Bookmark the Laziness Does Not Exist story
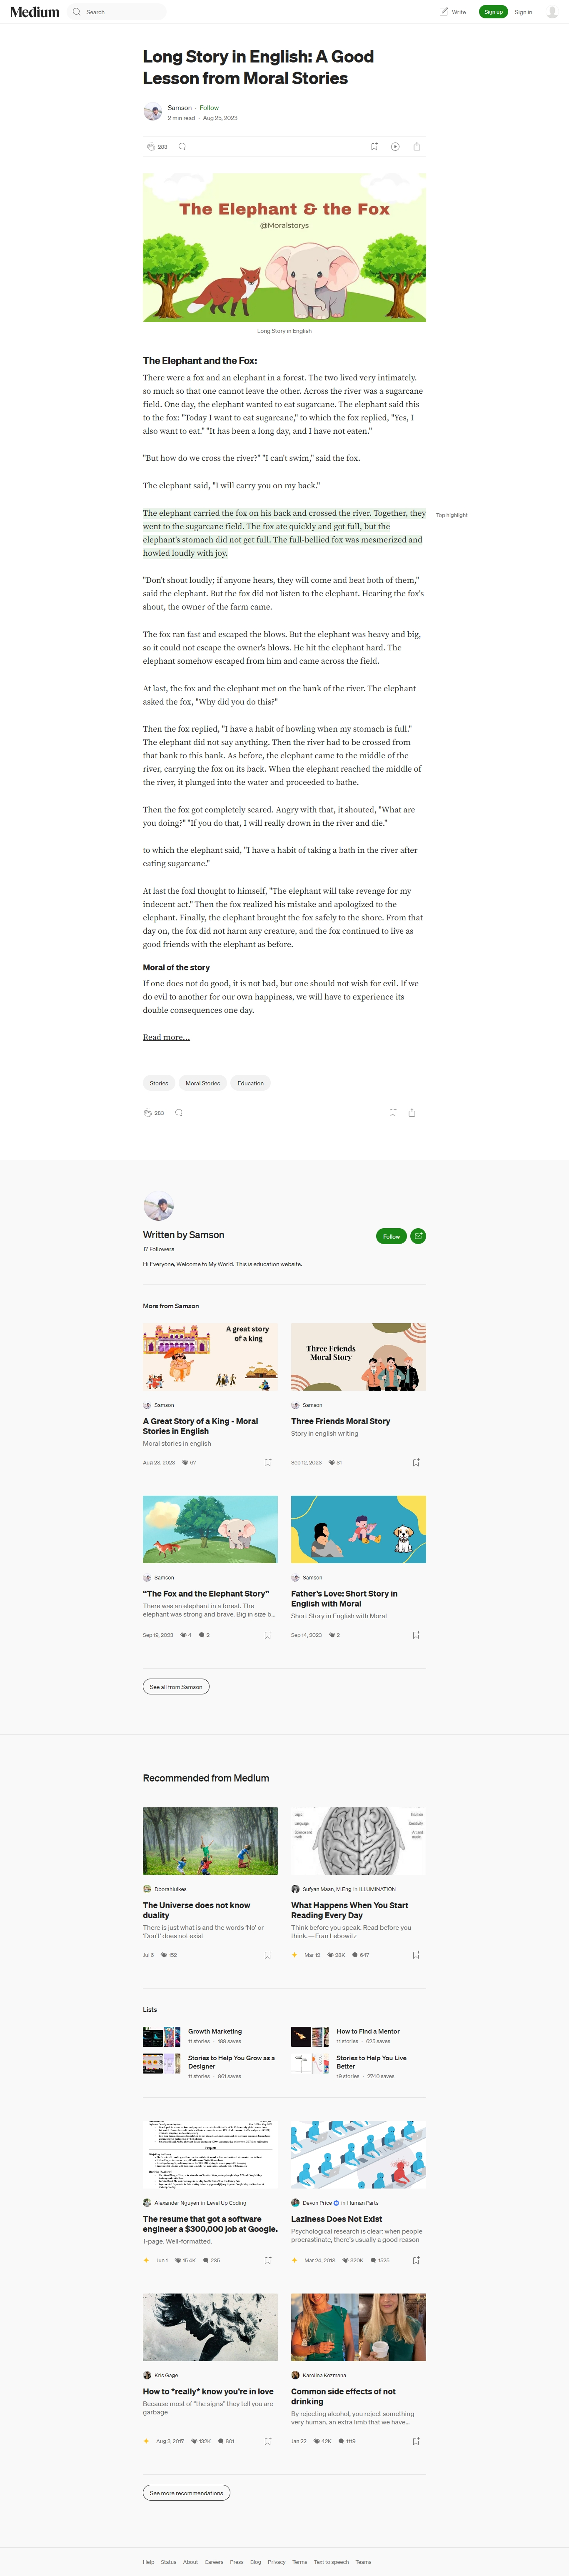Image resolution: width=569 pixels, height=2576 pixels. (416, 2260)
